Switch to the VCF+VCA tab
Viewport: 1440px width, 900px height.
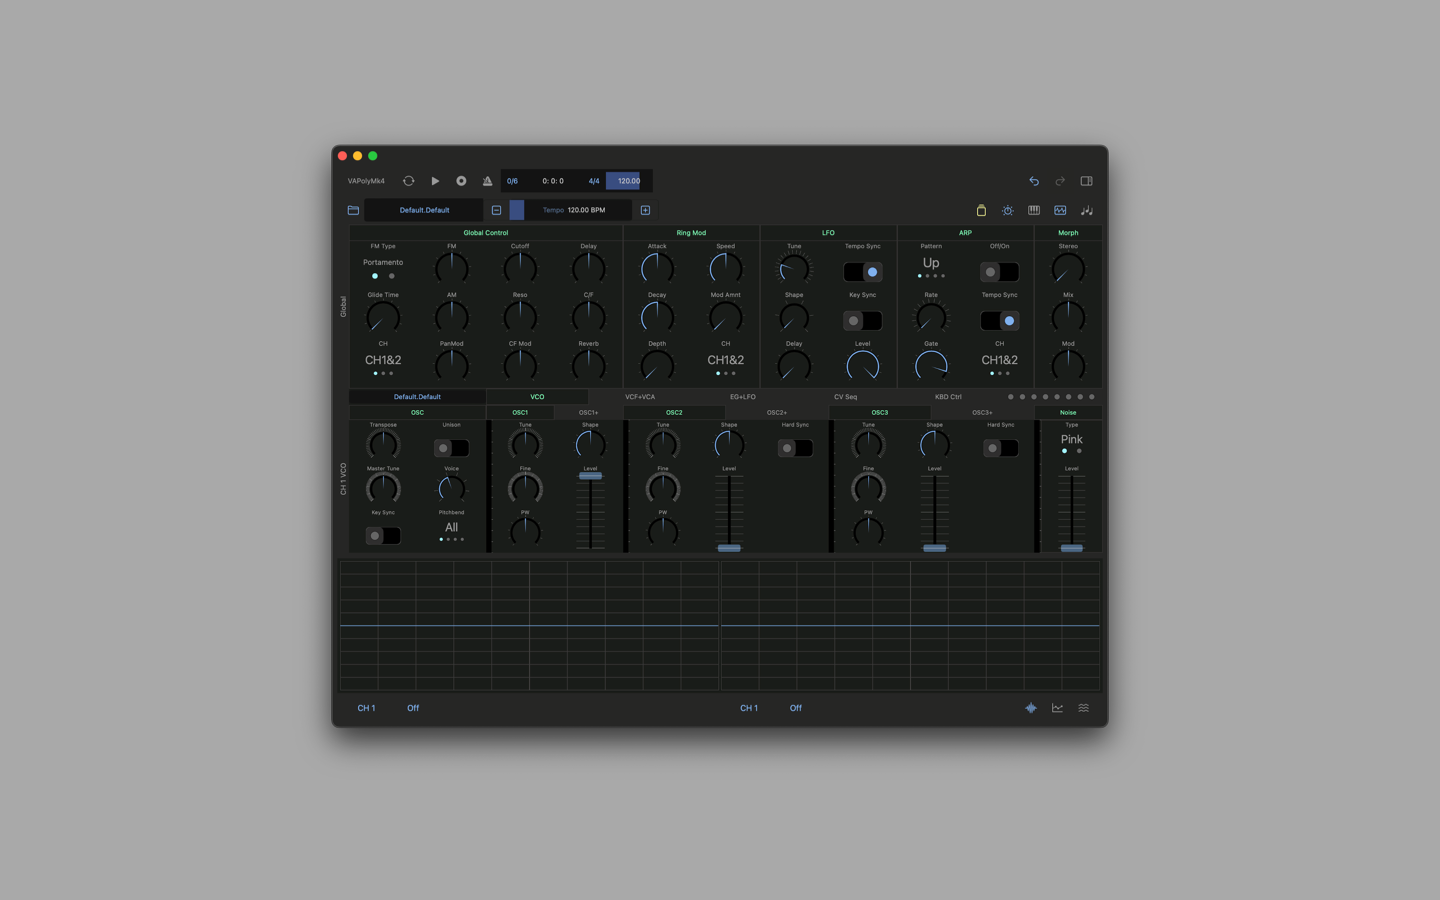(x=640, y=397)
